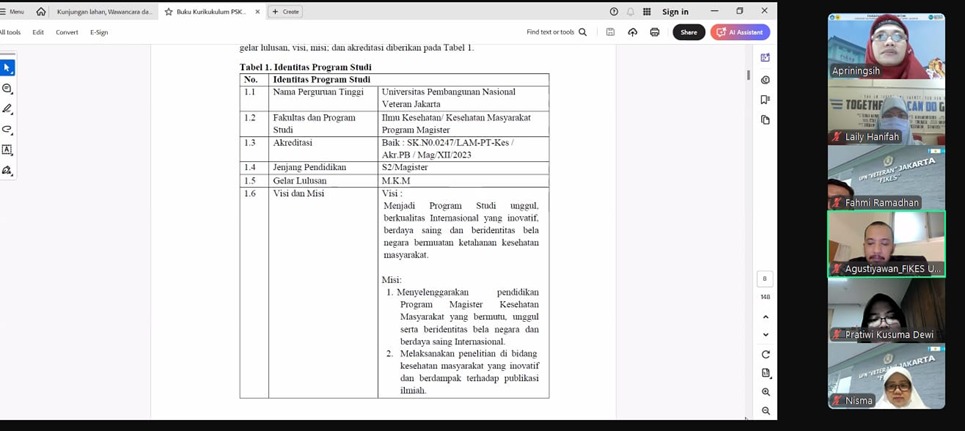
Task: Zoom in on the document
Action: click(x=765, y=392)
